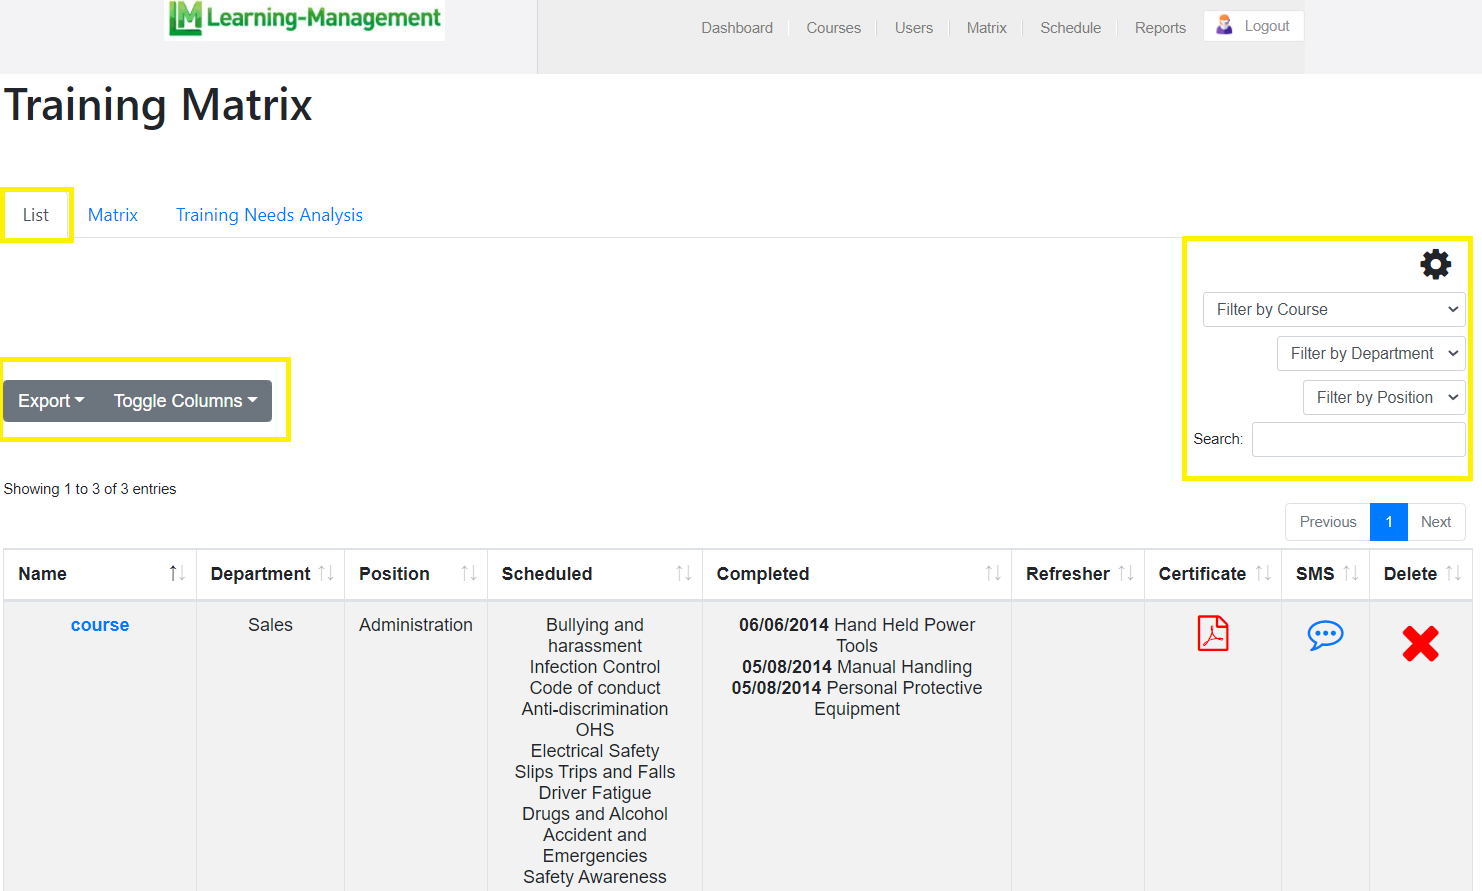
Task: Open the settings gear icon
Action: [1435, 264]
